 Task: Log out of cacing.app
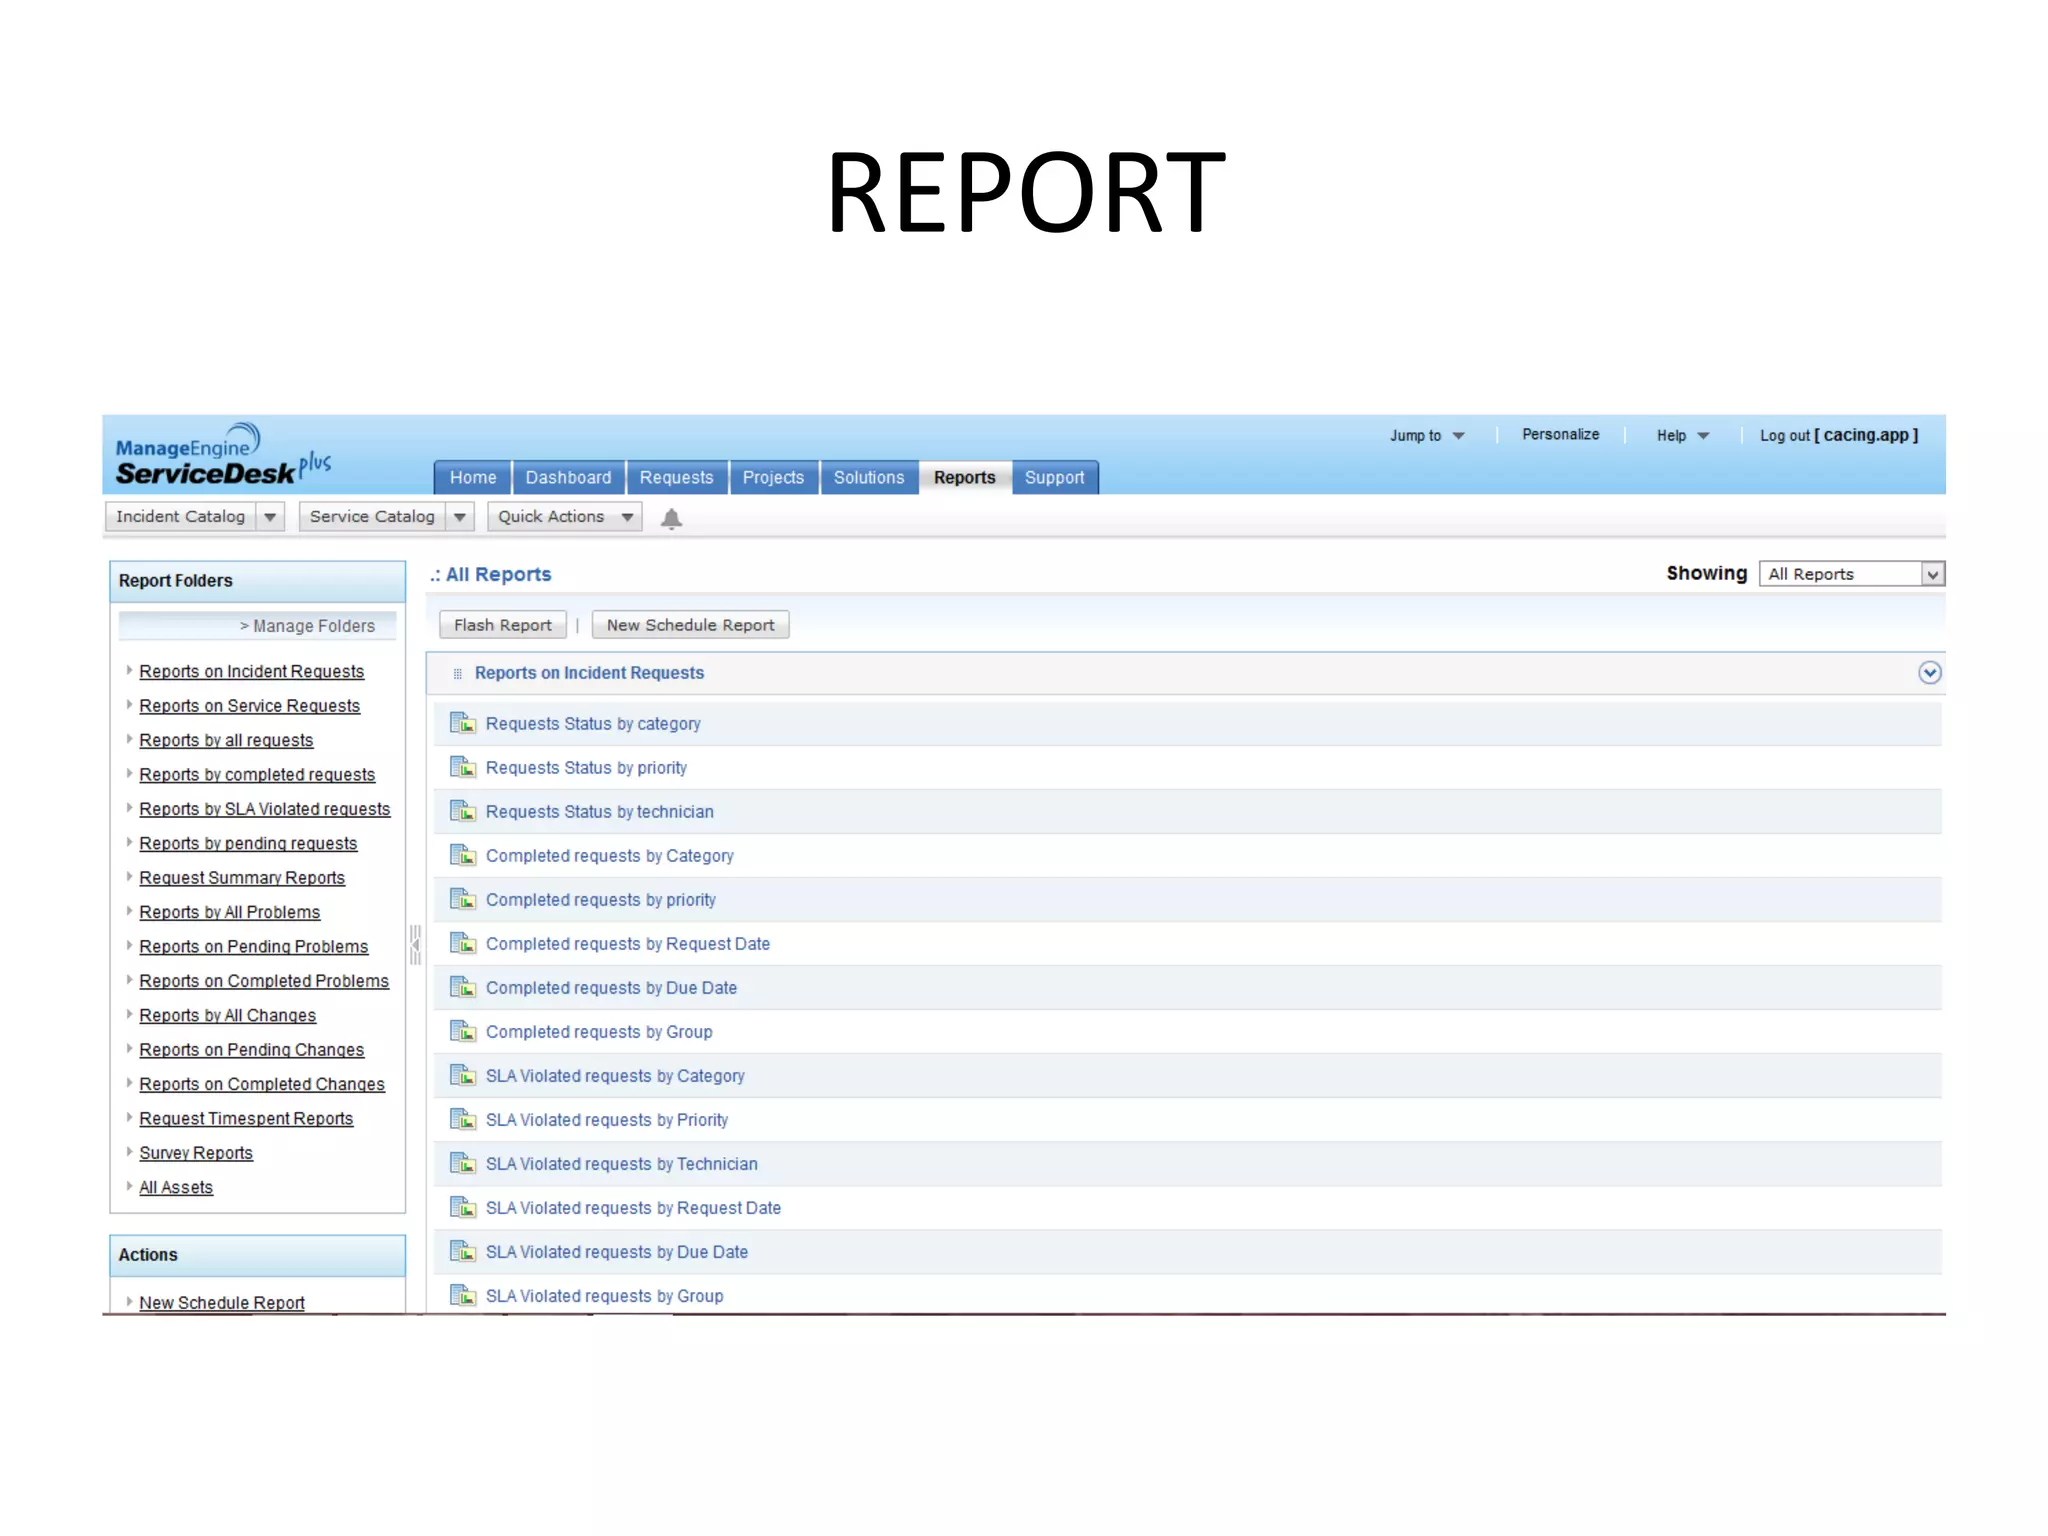[1839, 435]
